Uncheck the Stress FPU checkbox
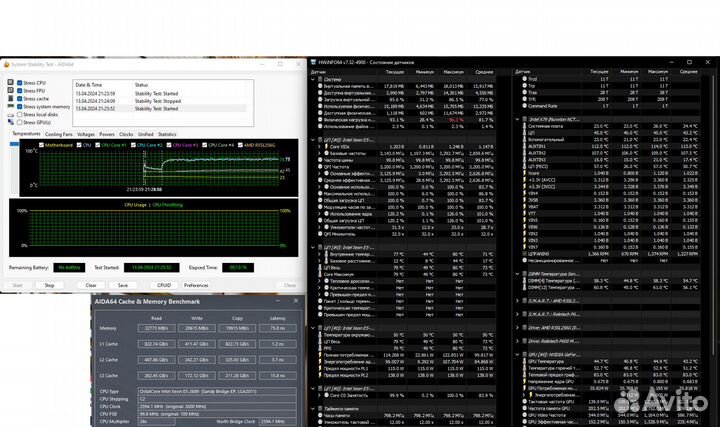 tap(20, 90)
